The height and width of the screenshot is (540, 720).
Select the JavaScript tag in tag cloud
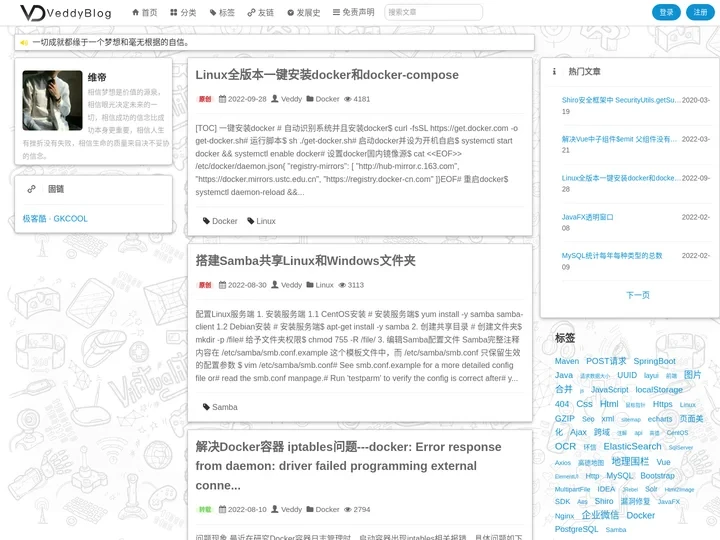point(609,389)
